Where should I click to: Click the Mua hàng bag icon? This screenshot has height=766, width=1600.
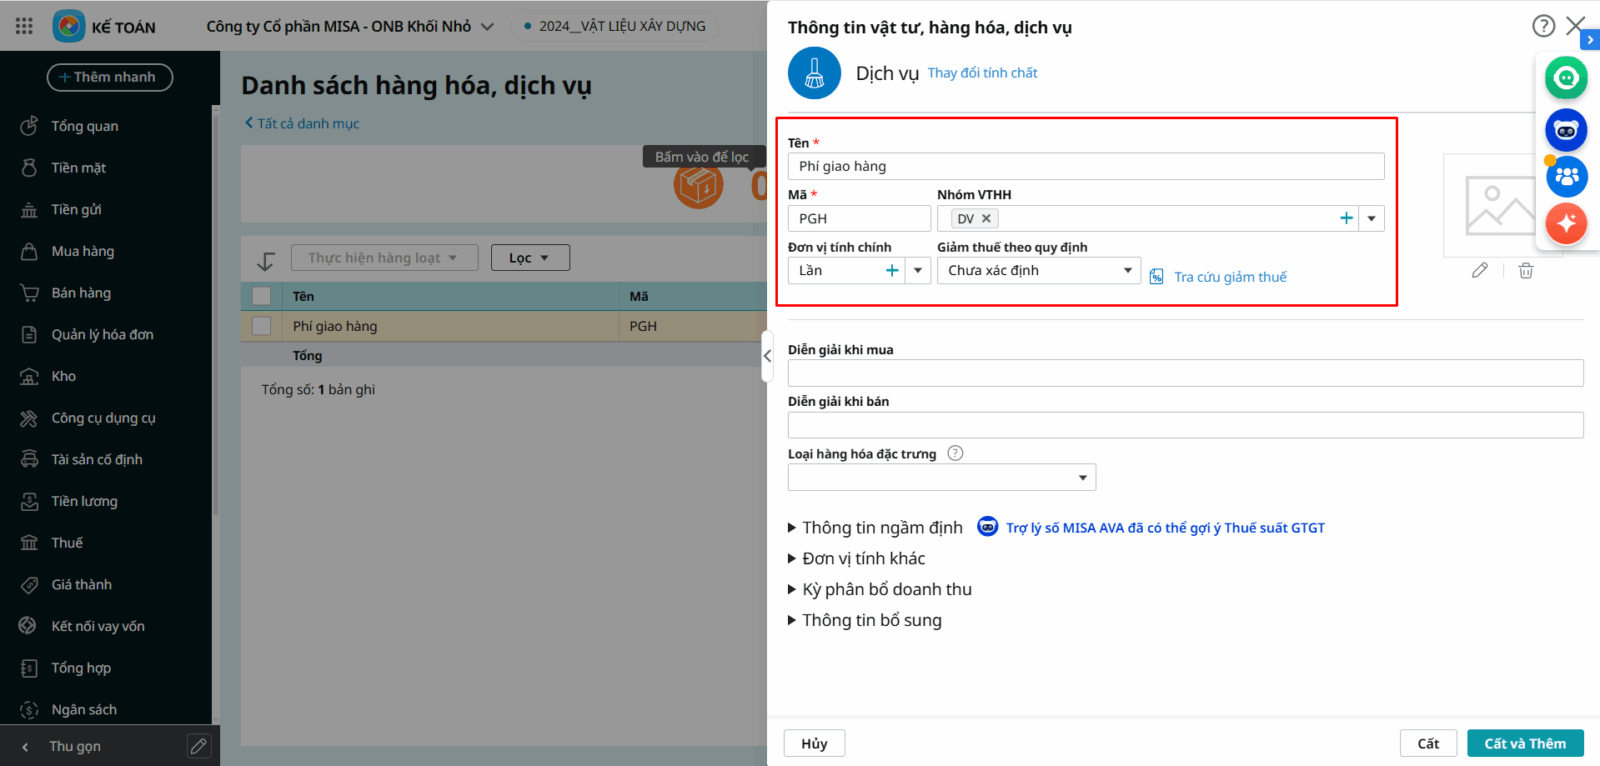(29, 251)
